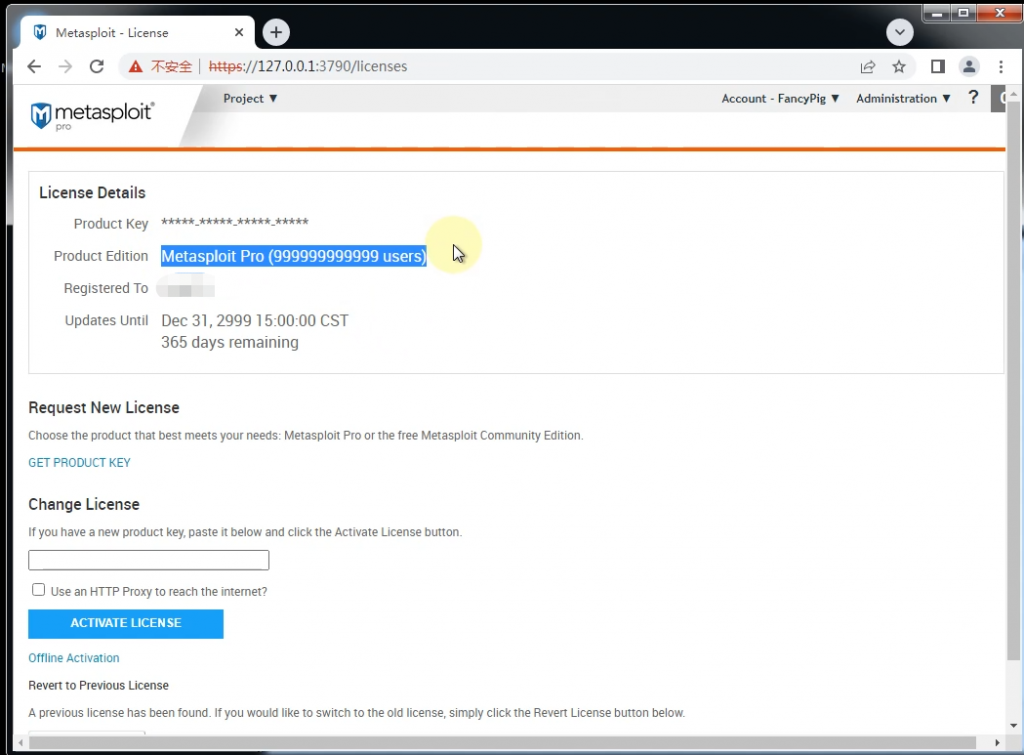The width and height of the screenshot is (1024, 755).
Task: Click the 'Revert to Previous License' text
Action: 99,685
